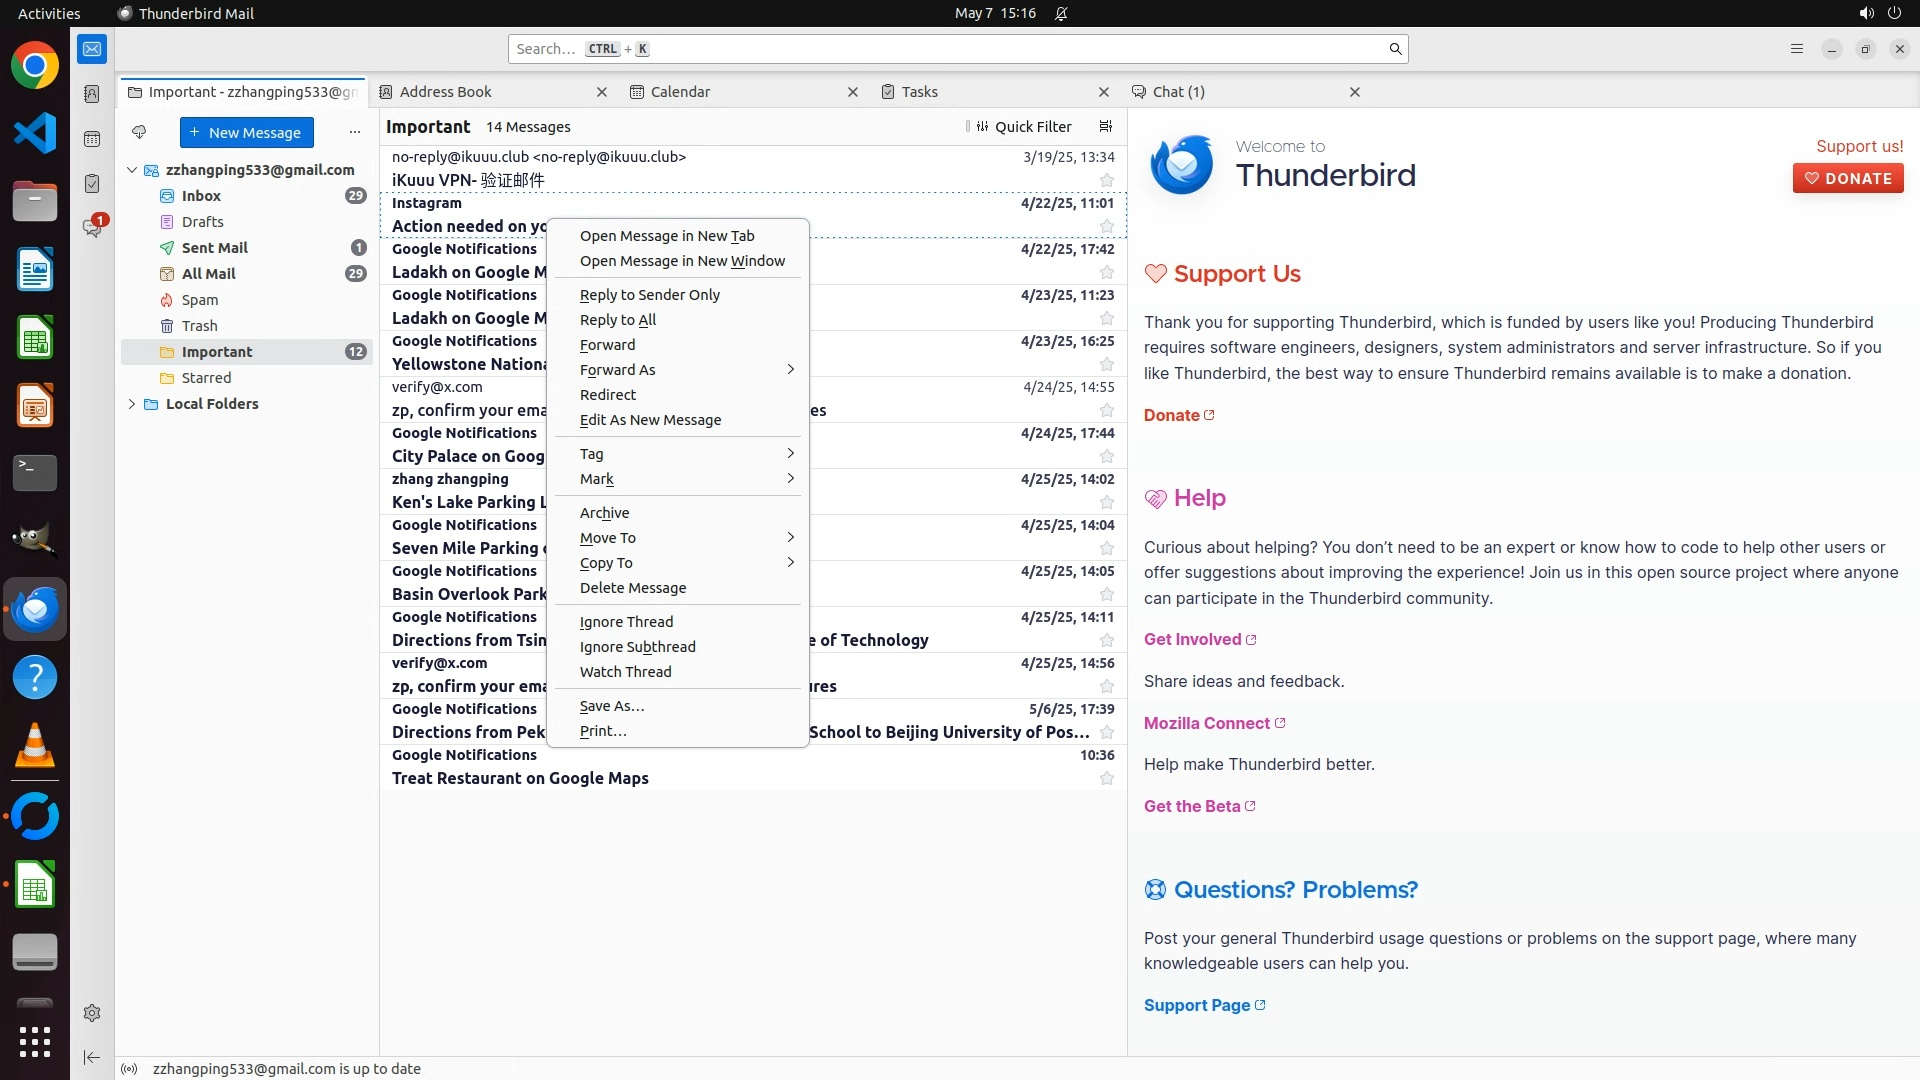The height and width of the screenshot is (1080, 1920).
Task: Switch to the Address Book tab
Action: (x=446, y=92)
